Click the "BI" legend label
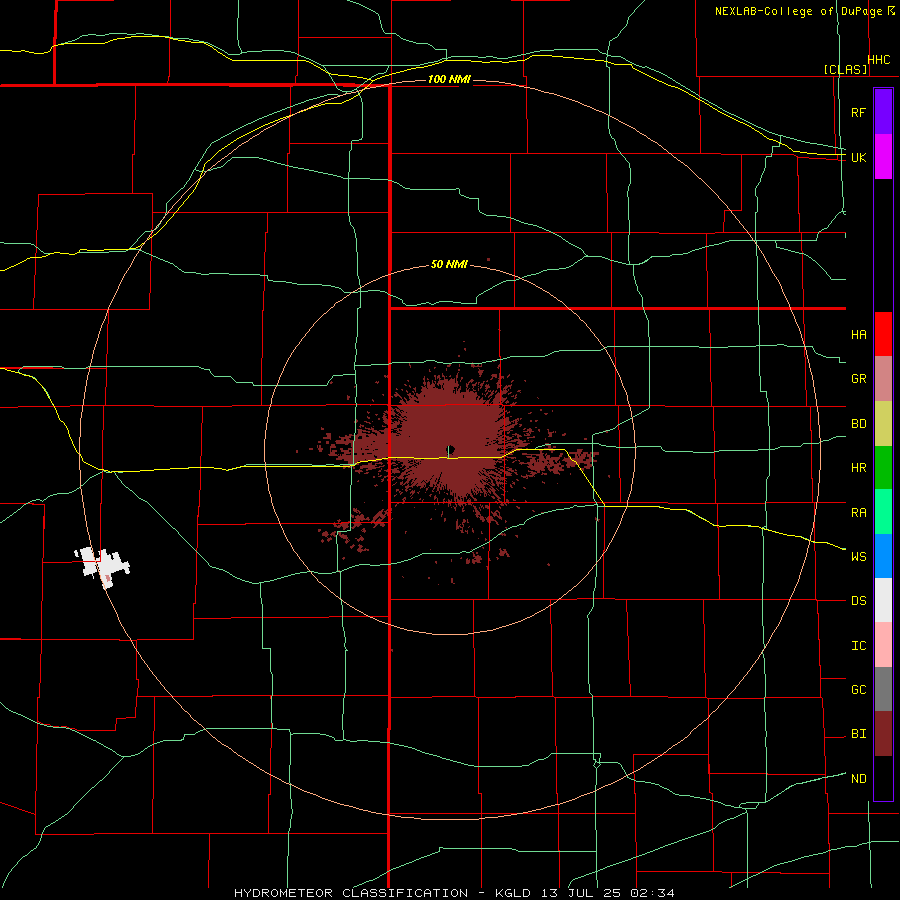Screen dimensions: 900x900 (858, 734)
